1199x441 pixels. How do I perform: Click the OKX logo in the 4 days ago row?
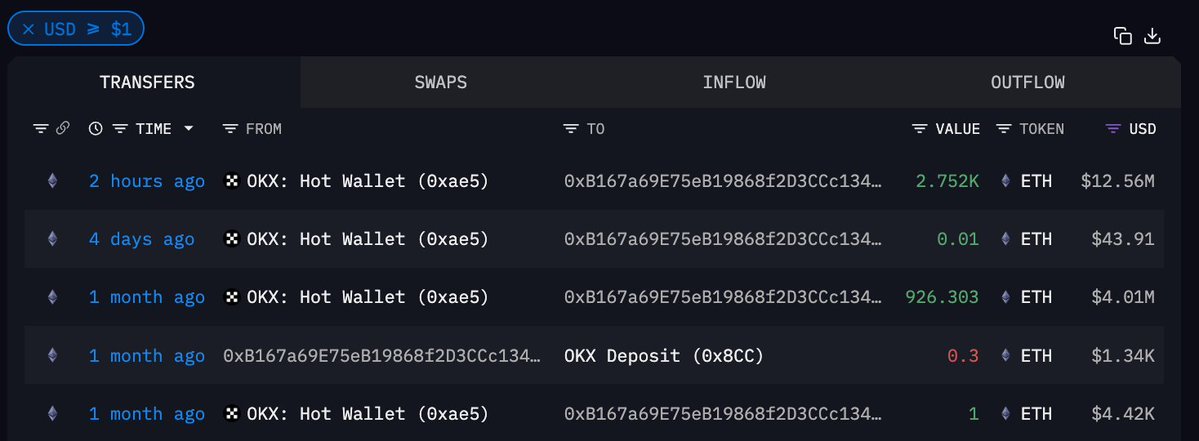pos(232,239)
